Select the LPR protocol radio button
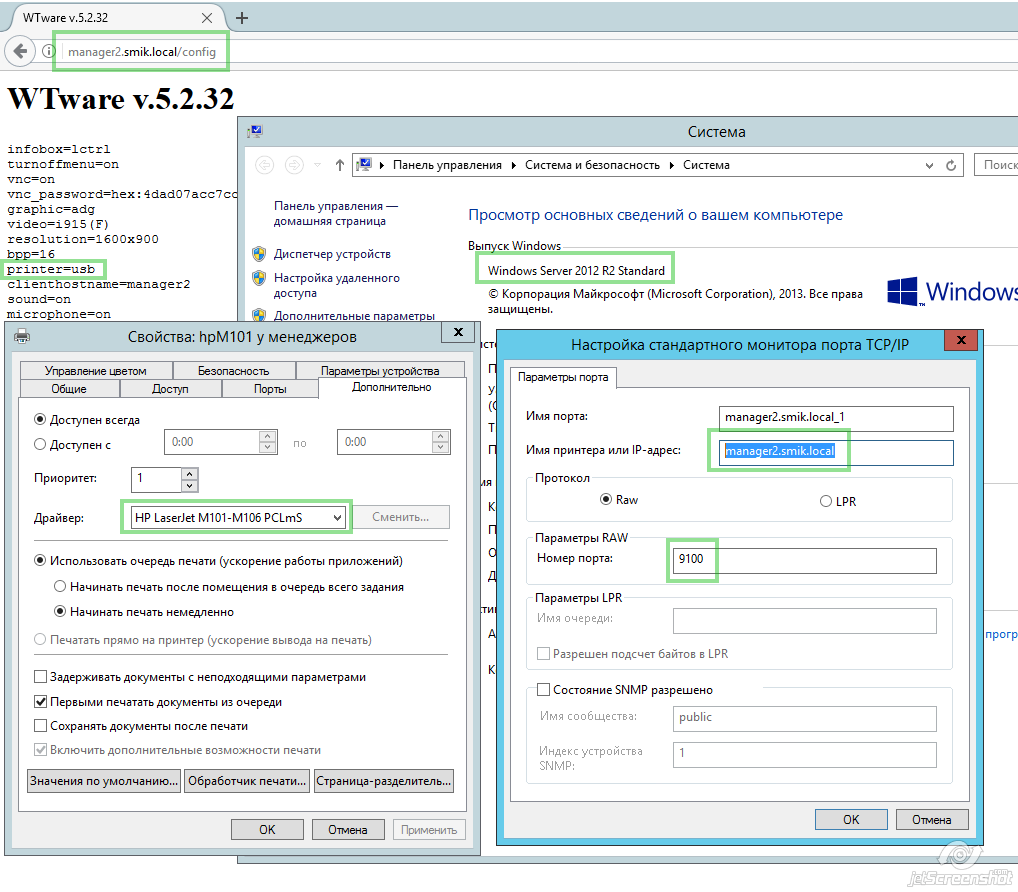Image resolution: width=1018 pixels, height=892 pixels. [x=825, y=500]
